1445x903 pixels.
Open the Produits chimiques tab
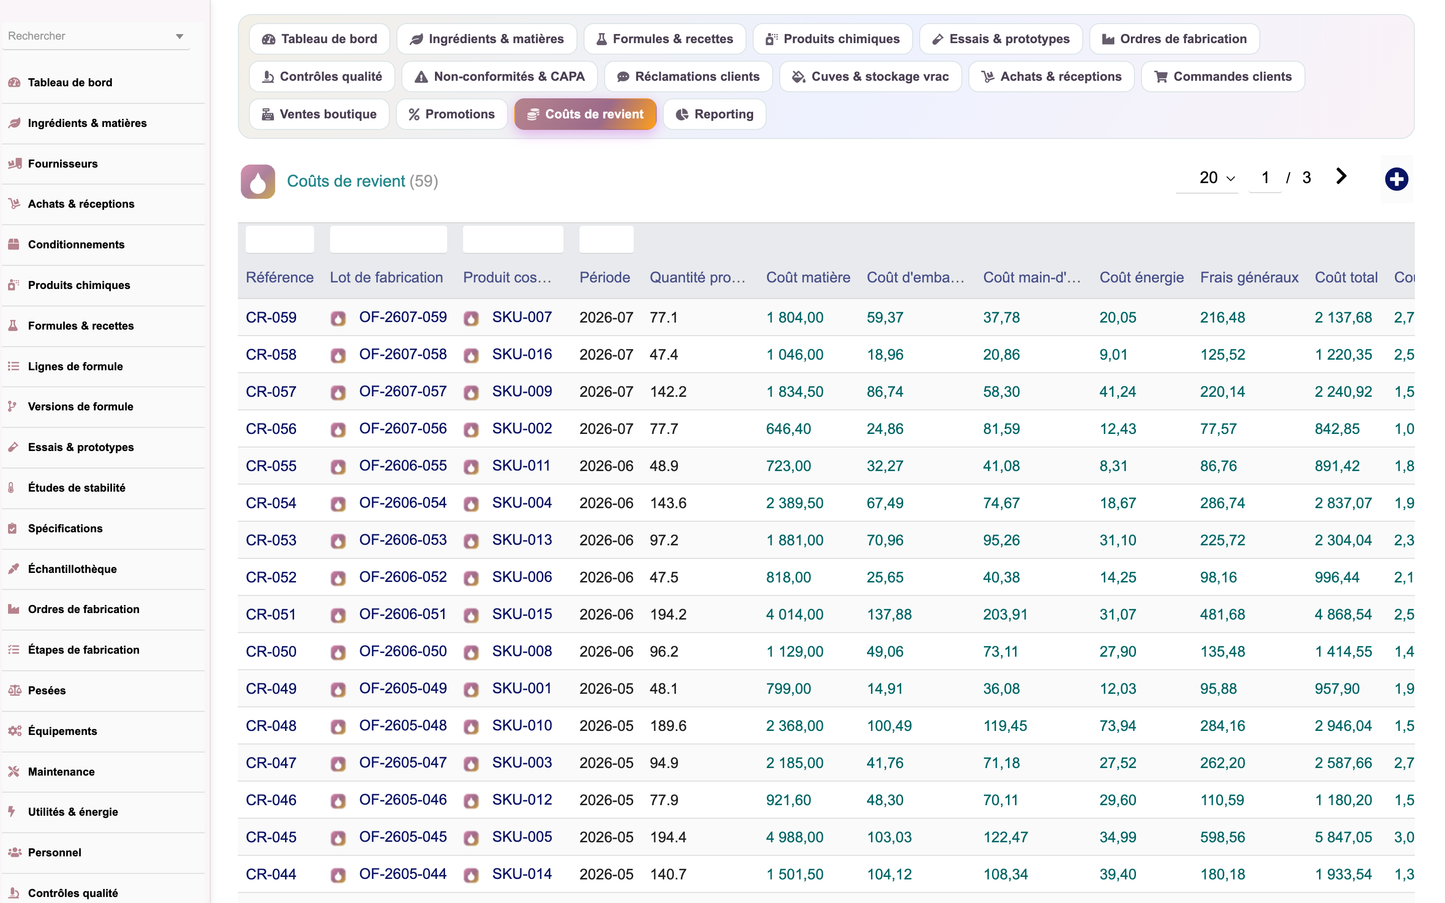tap(832, 39)
